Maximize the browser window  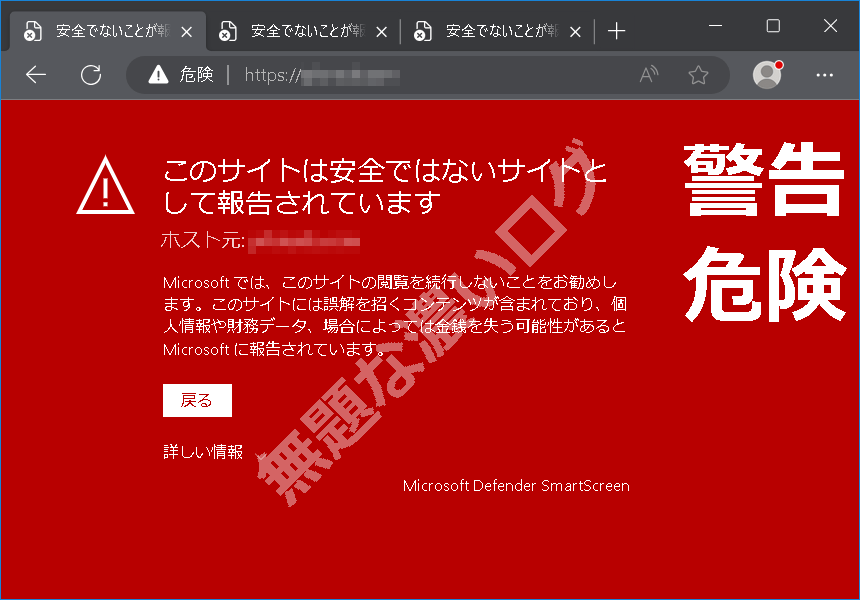773,26
